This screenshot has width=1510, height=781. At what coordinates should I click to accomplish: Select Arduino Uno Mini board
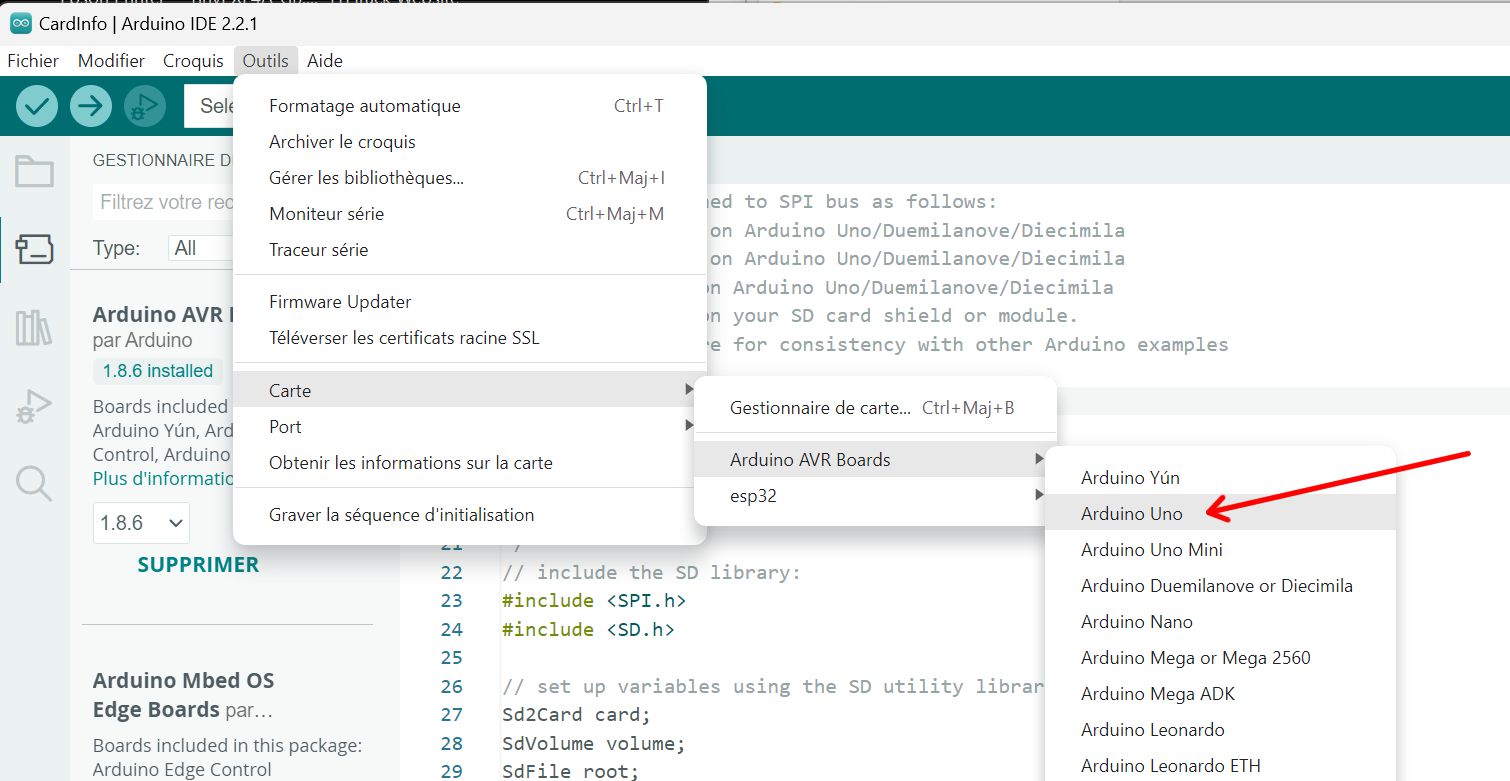pos(1220,550)
